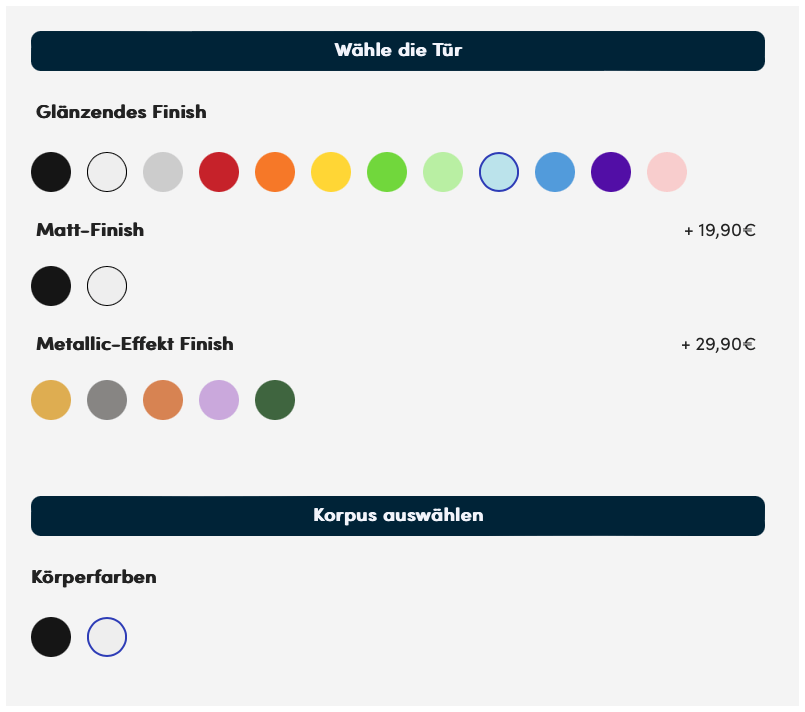Pick the metallic lilac door swatch
805x712 pixels.
(x=219, y=400)
